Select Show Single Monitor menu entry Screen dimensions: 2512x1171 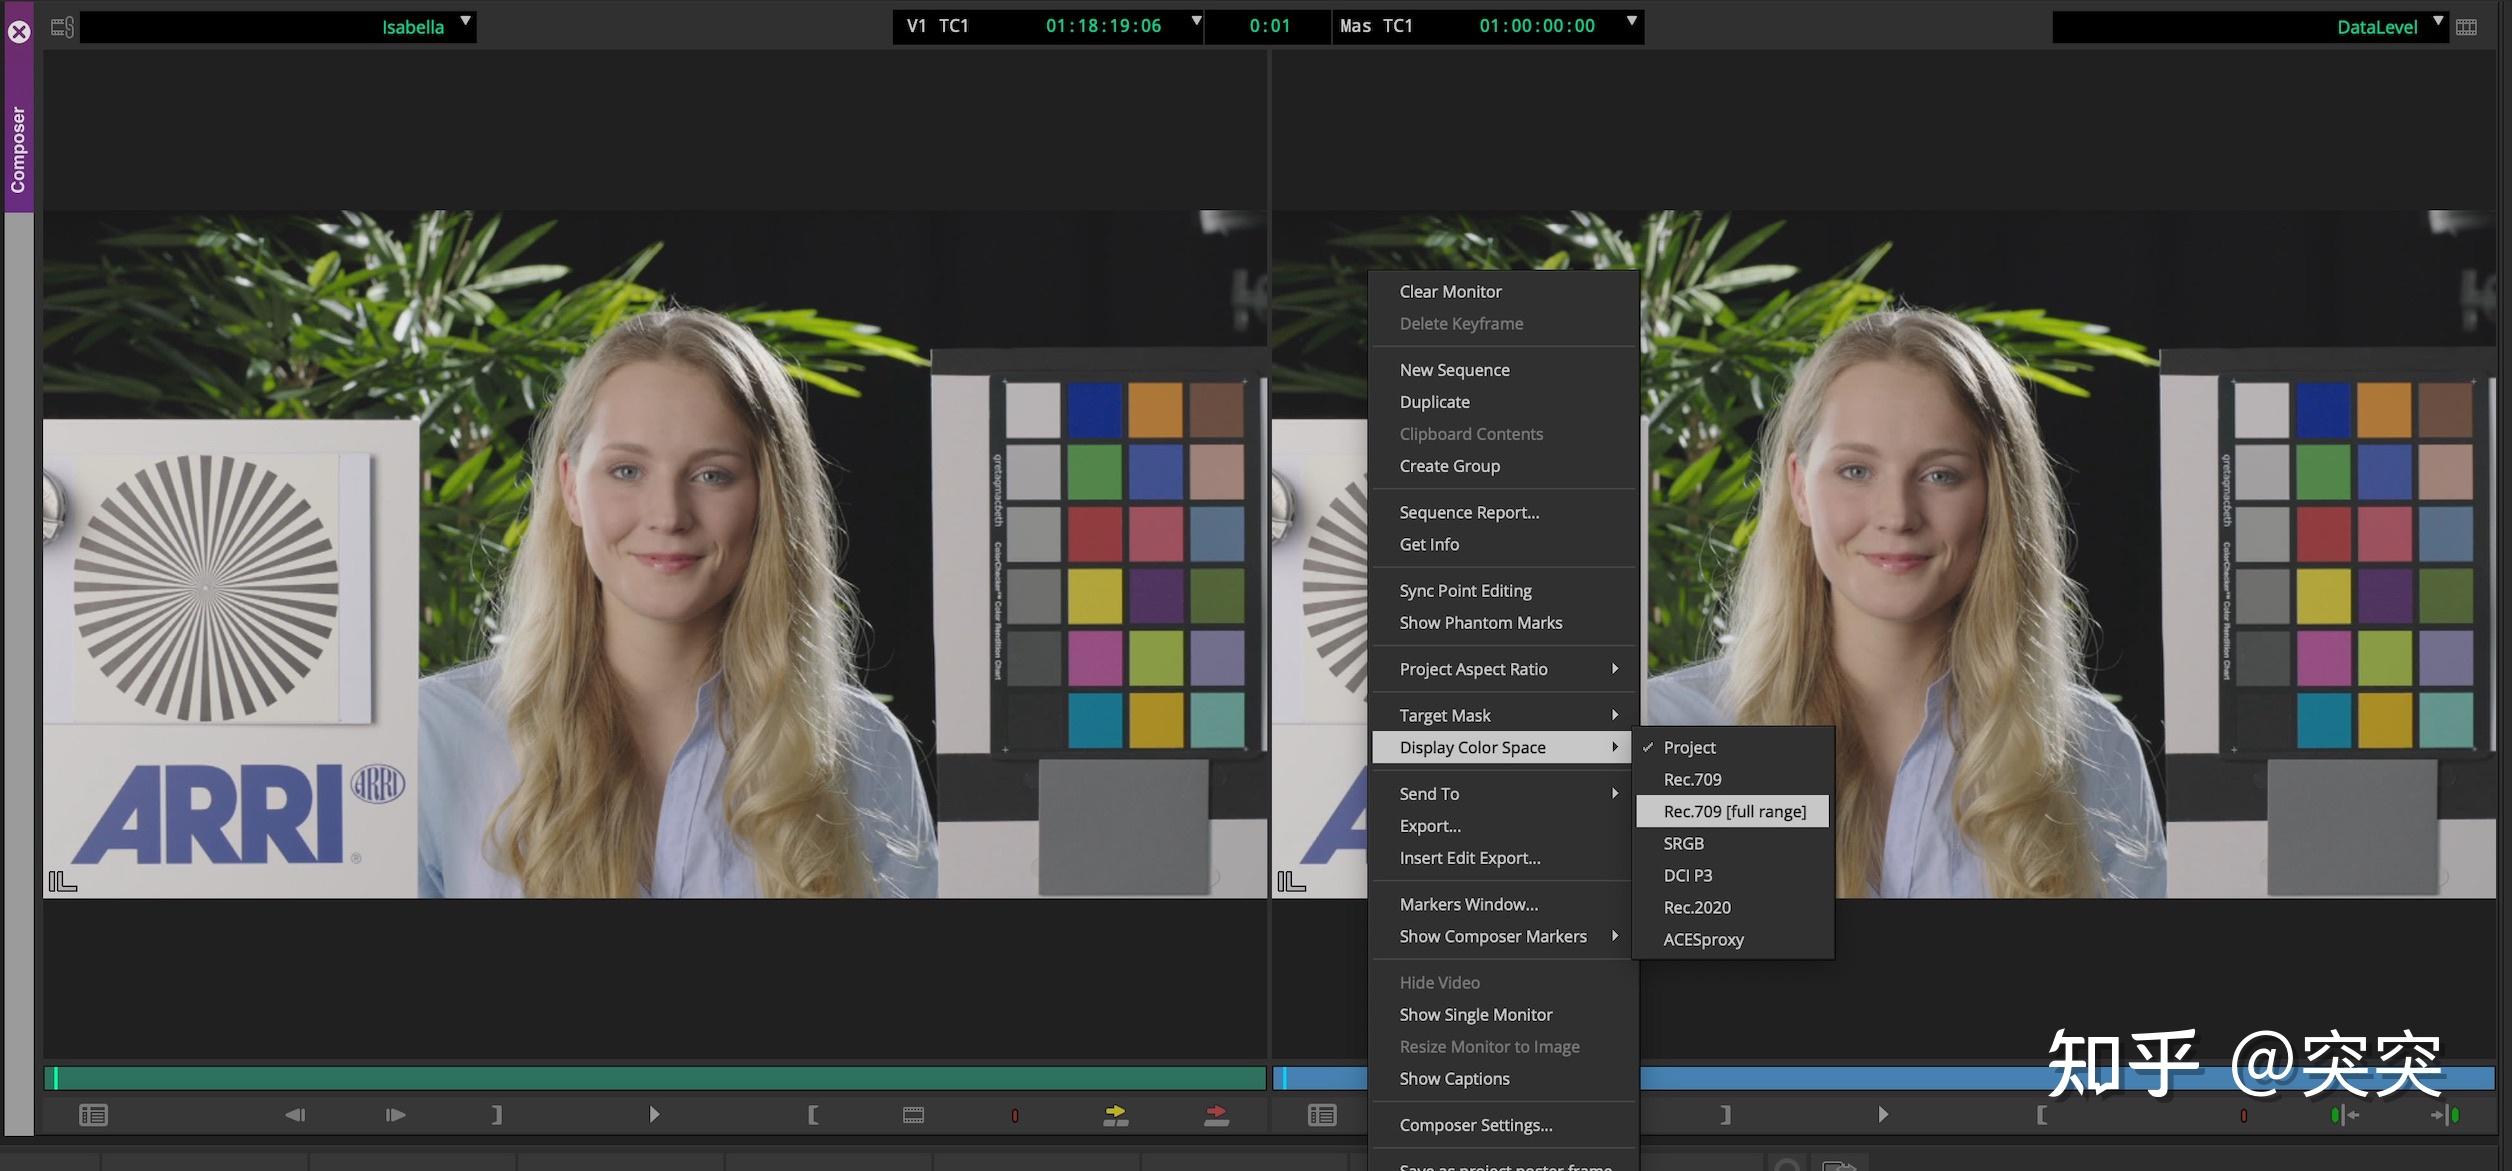[x=1475, y=1014]
